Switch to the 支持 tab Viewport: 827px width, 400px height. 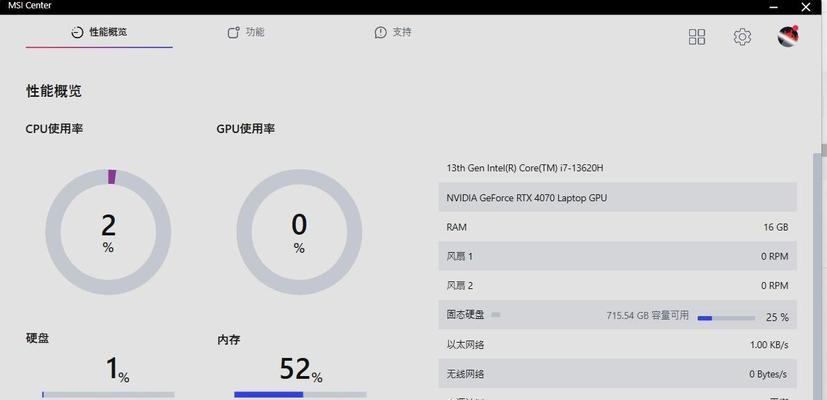pos(393,33)
